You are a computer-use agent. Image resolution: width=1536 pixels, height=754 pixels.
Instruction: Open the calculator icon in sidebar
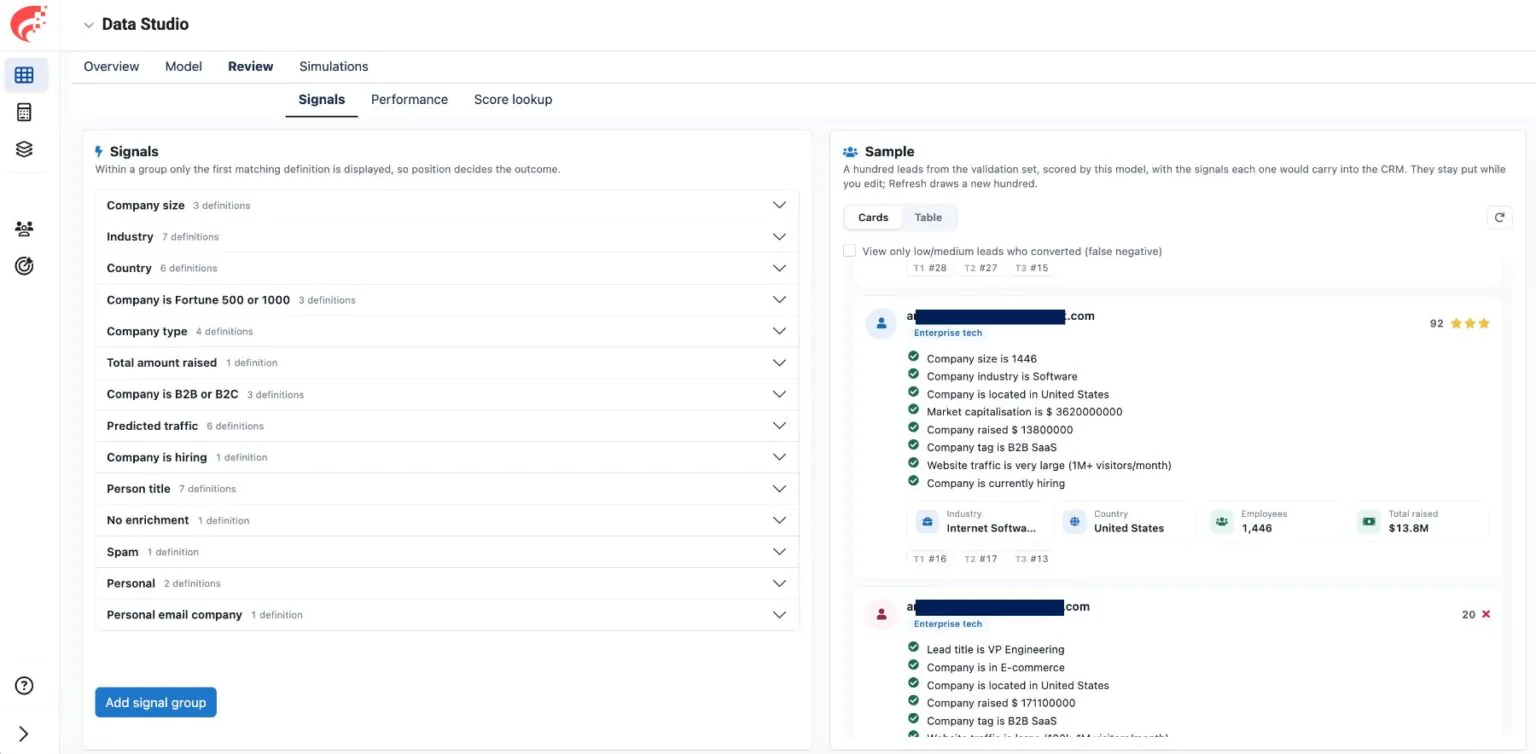24,112
